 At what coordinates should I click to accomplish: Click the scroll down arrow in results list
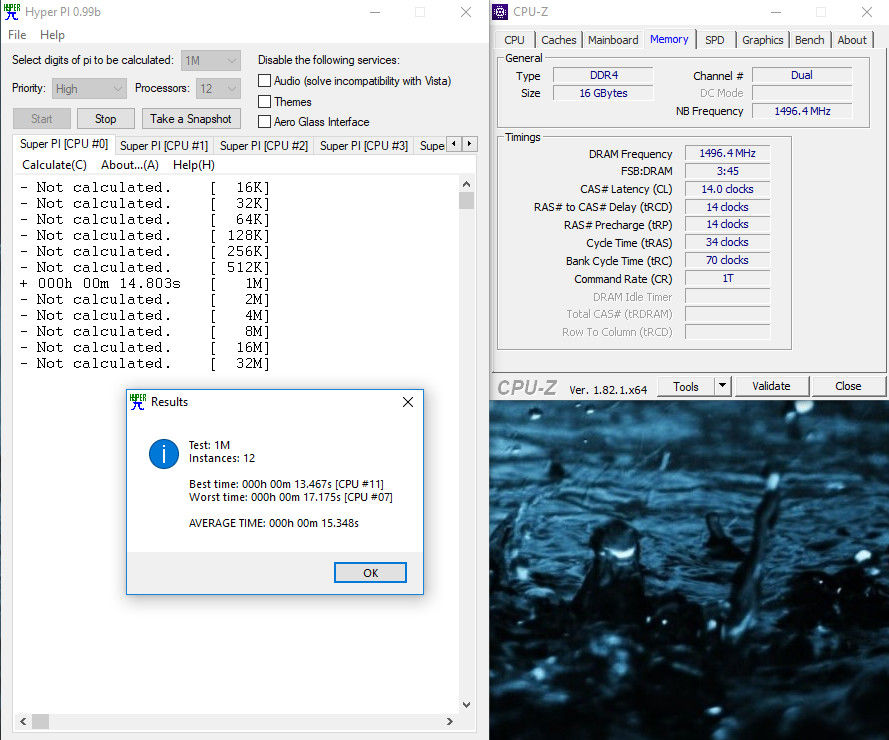pyautogui.click(x=466, y=705)
